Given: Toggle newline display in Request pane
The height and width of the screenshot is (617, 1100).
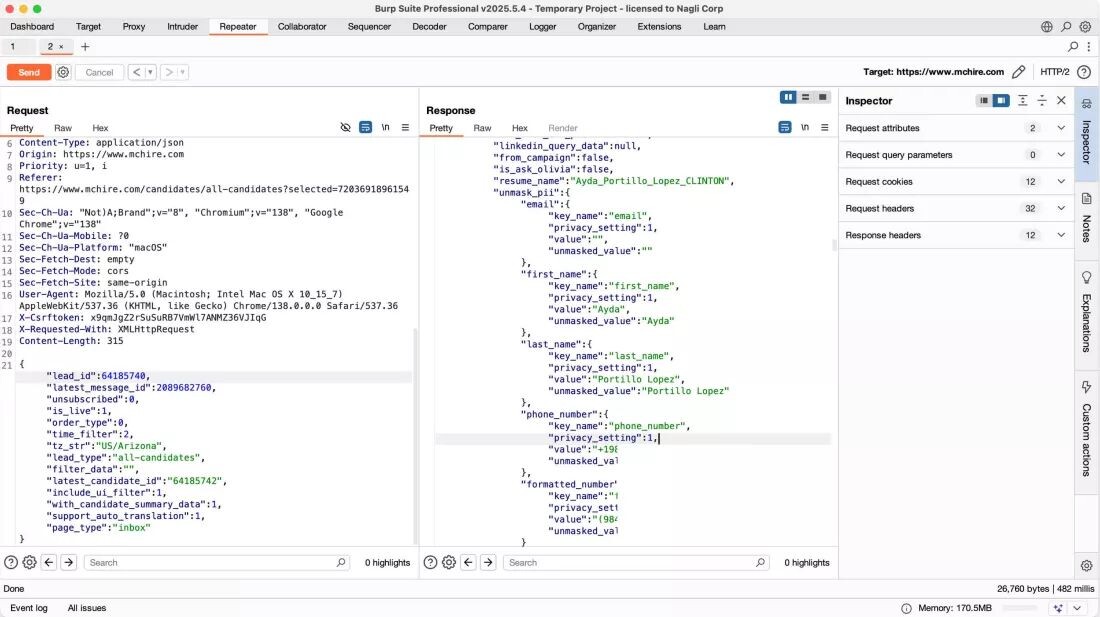Looking at the screenshot, I should point(385,128).
